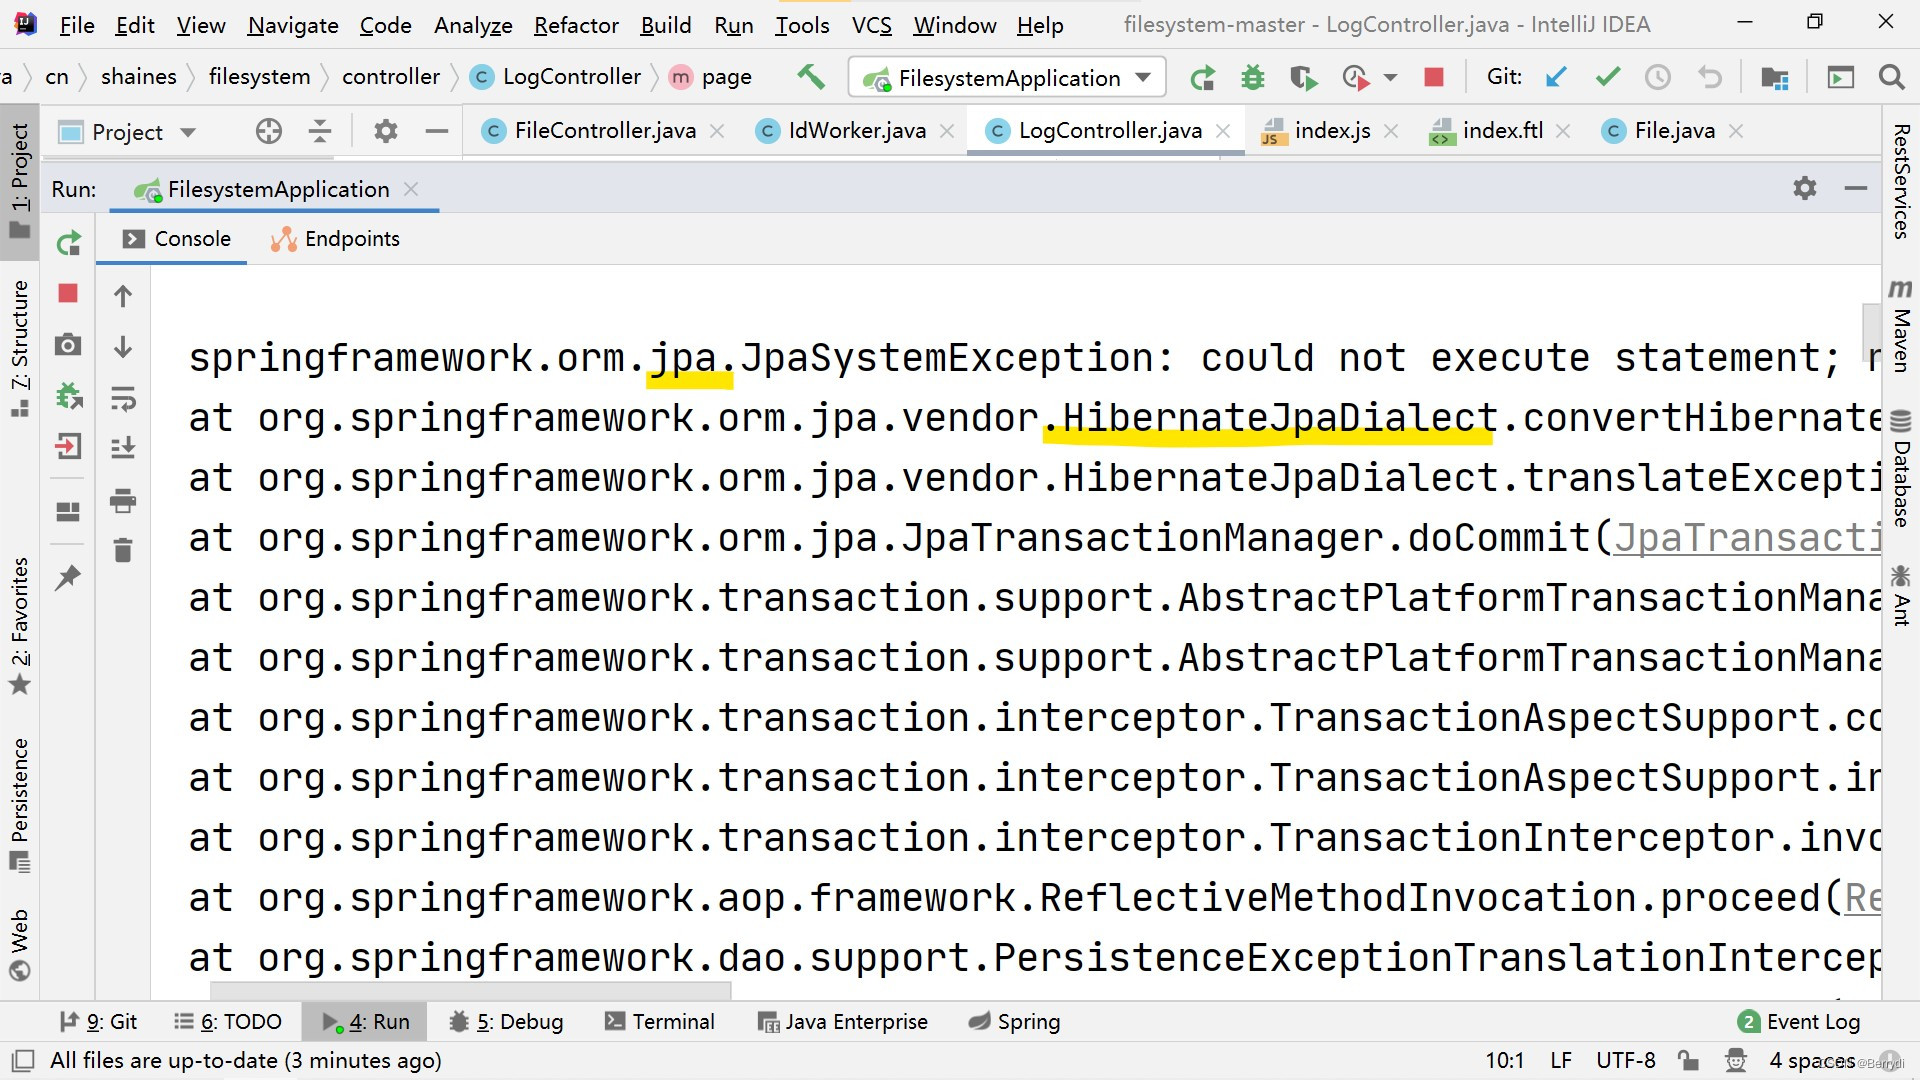
Task: Click the camera thread dump icon
Action: click(68, 345)
